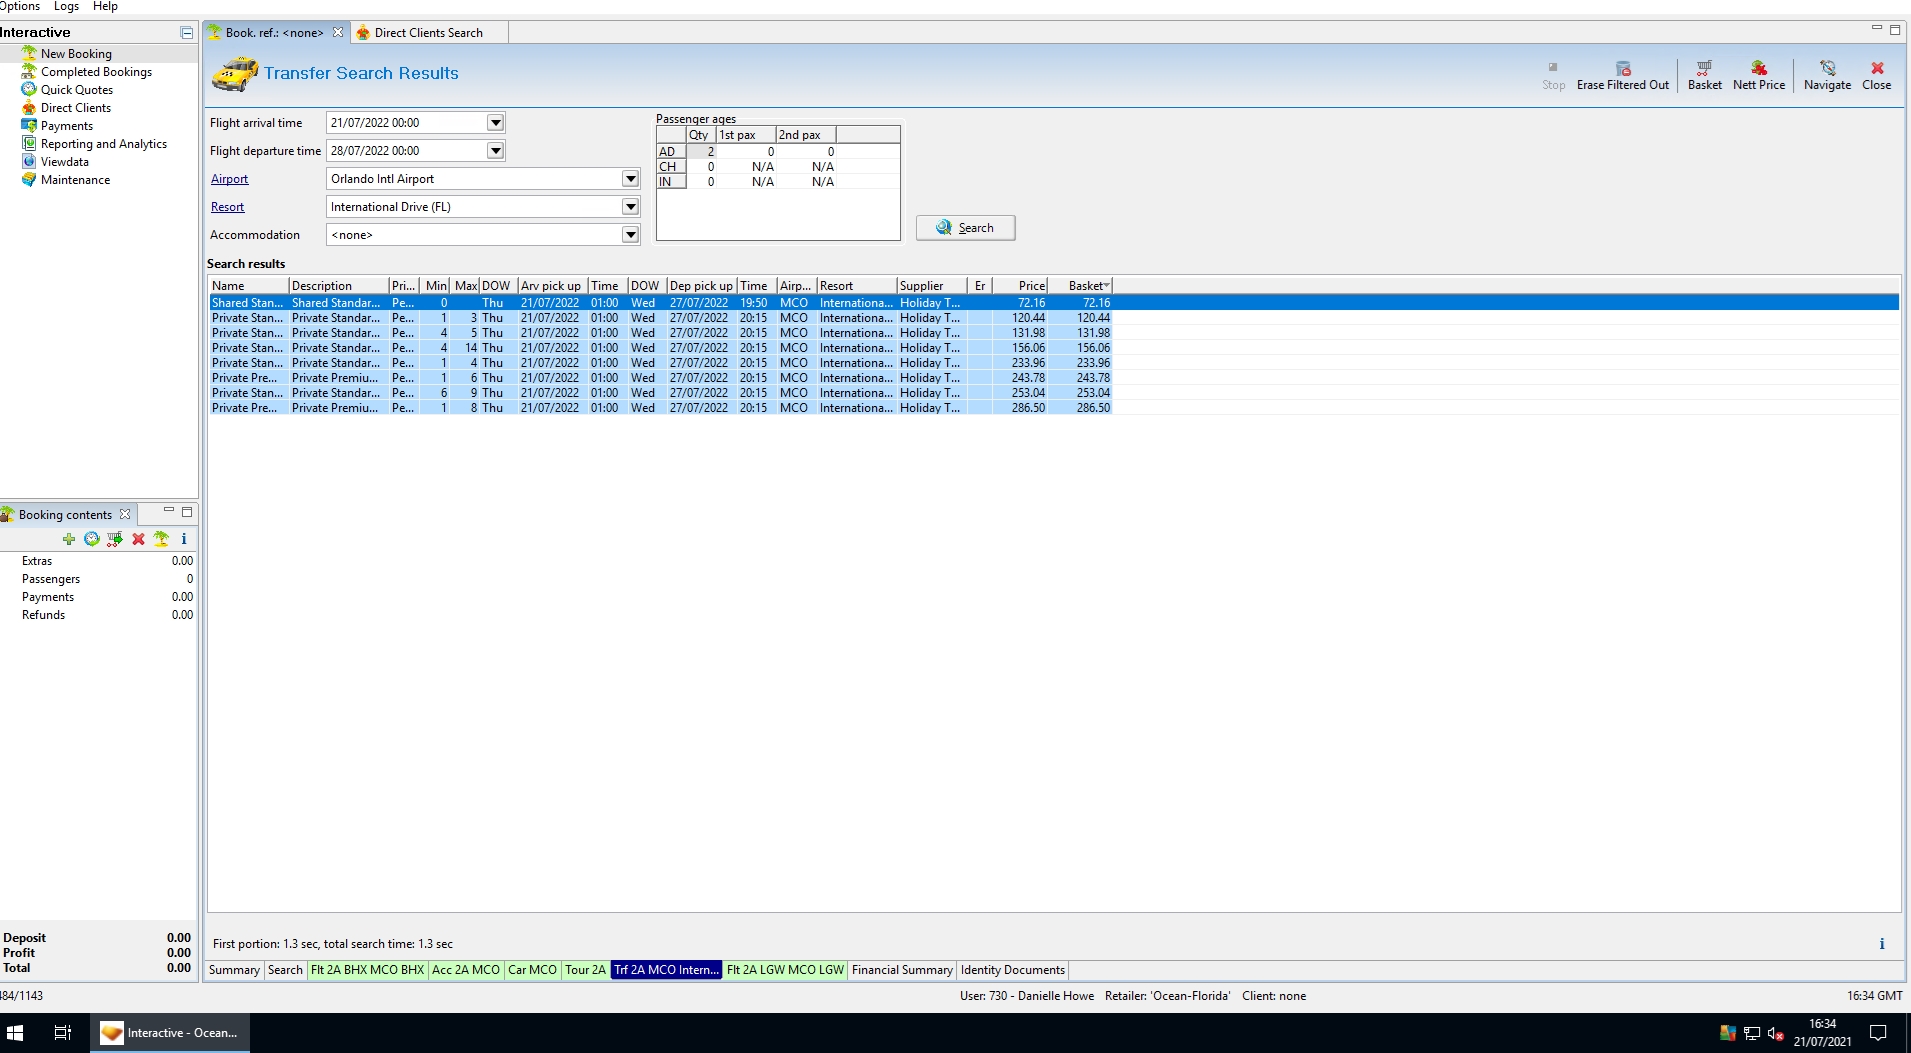Collapse the Interactive panel with minus icon
Viewport: 1911px width, 1053px height.
tap(186, 33)
